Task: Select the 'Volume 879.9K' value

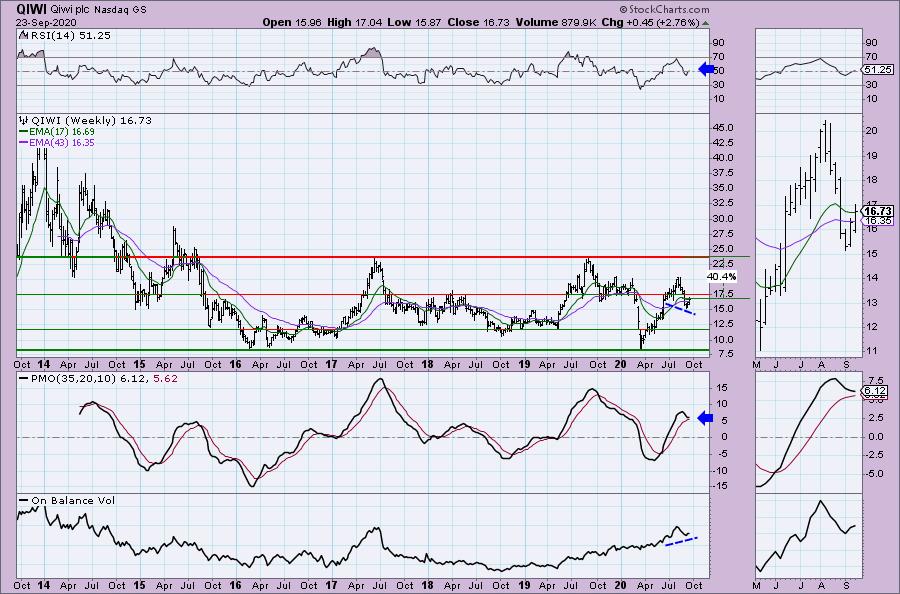Action: click(557, 22)
